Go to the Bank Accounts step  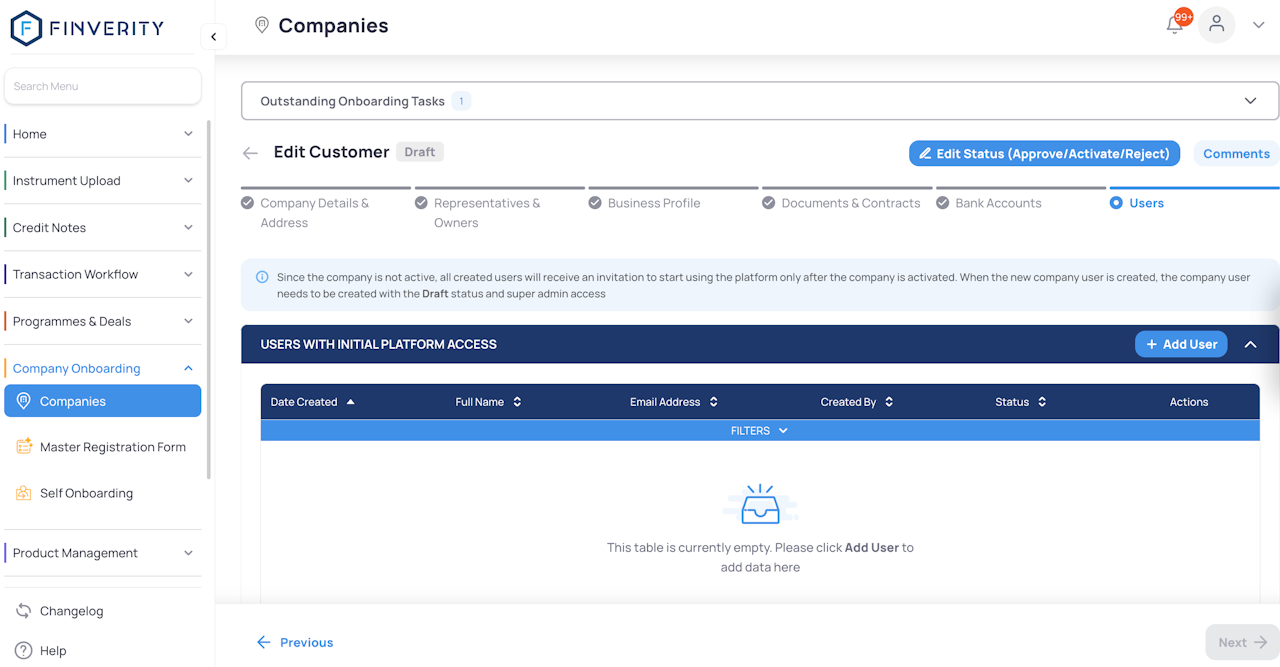pos(997,203)
